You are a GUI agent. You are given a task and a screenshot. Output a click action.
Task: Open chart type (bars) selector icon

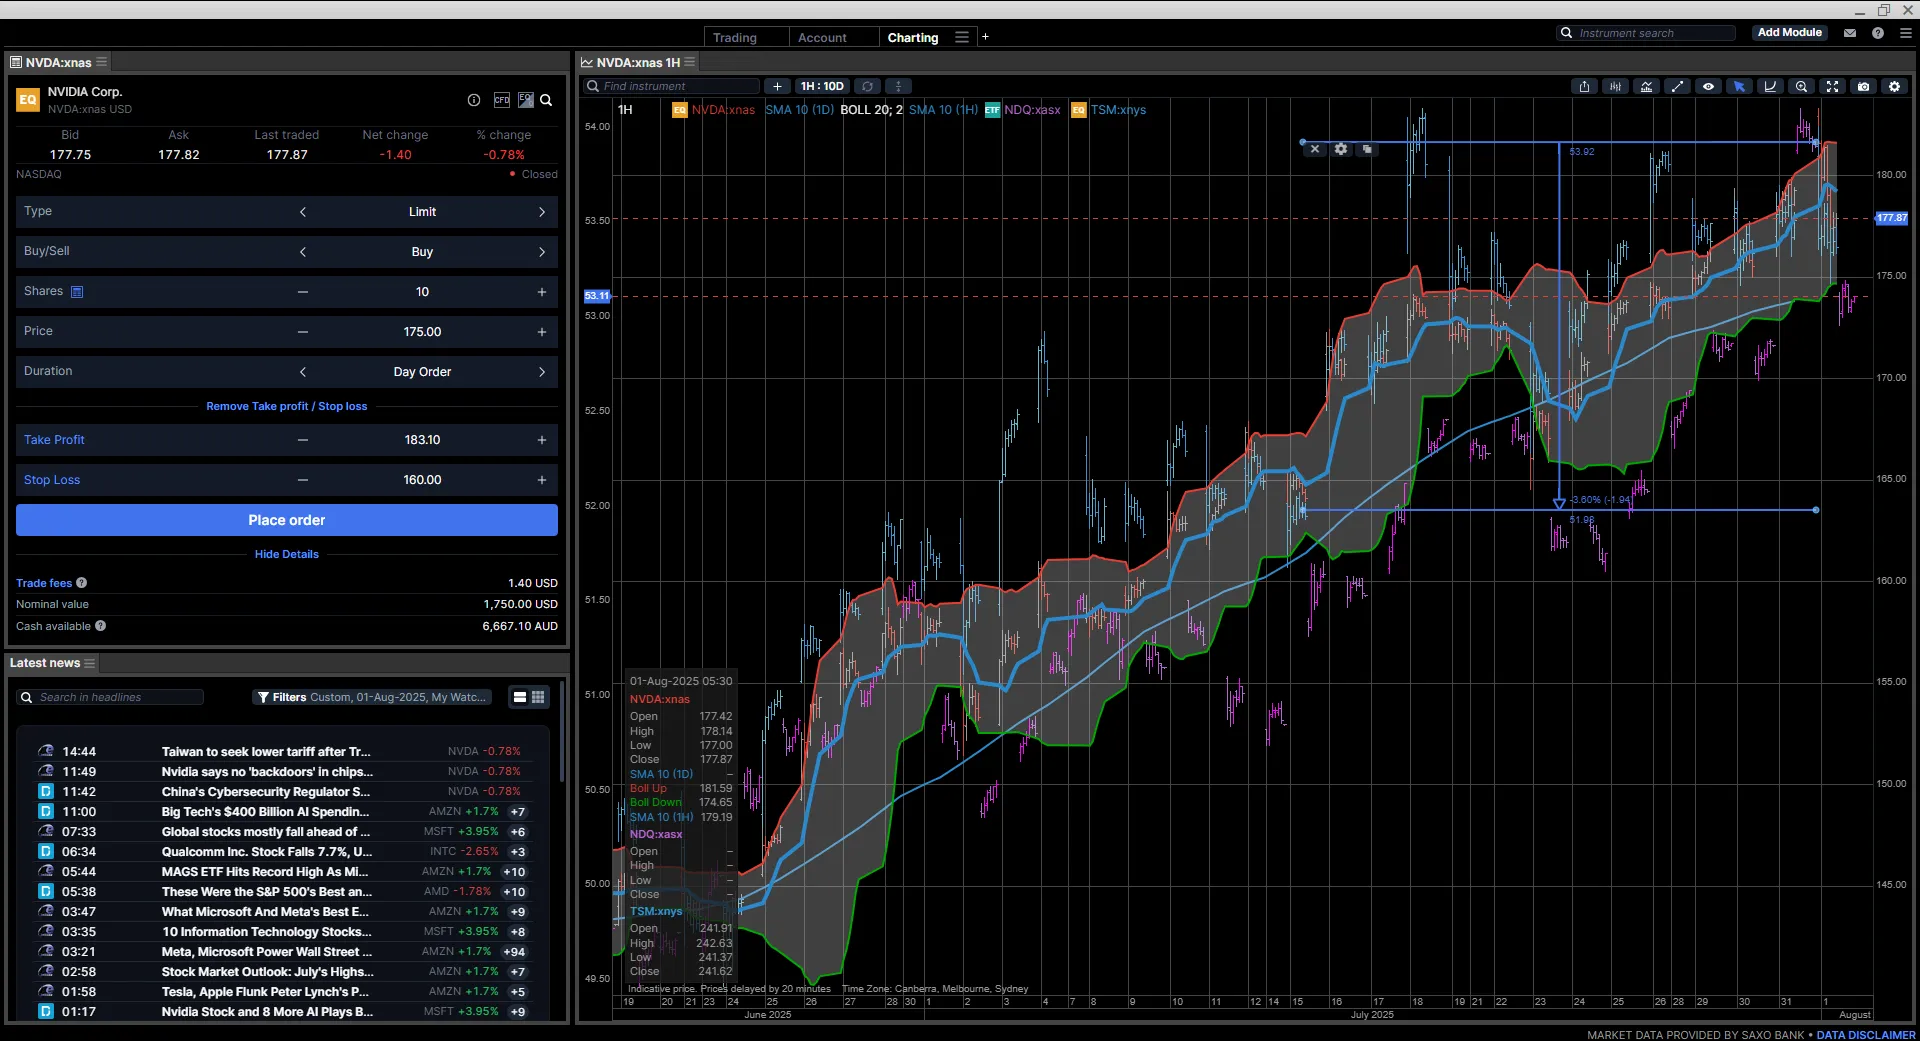pos(1615,87)
